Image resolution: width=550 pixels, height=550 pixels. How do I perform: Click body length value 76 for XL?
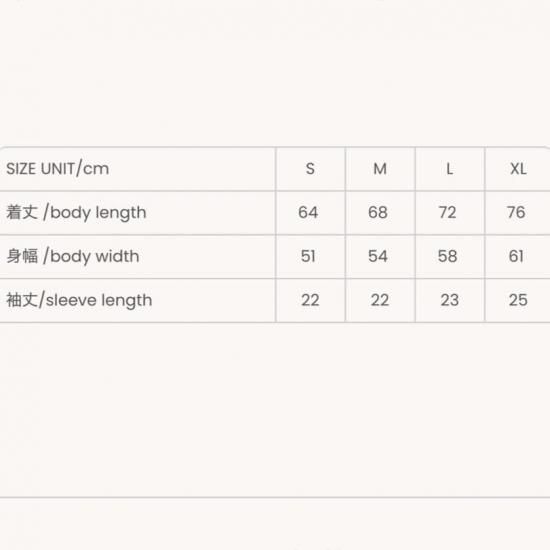[516, 212]
